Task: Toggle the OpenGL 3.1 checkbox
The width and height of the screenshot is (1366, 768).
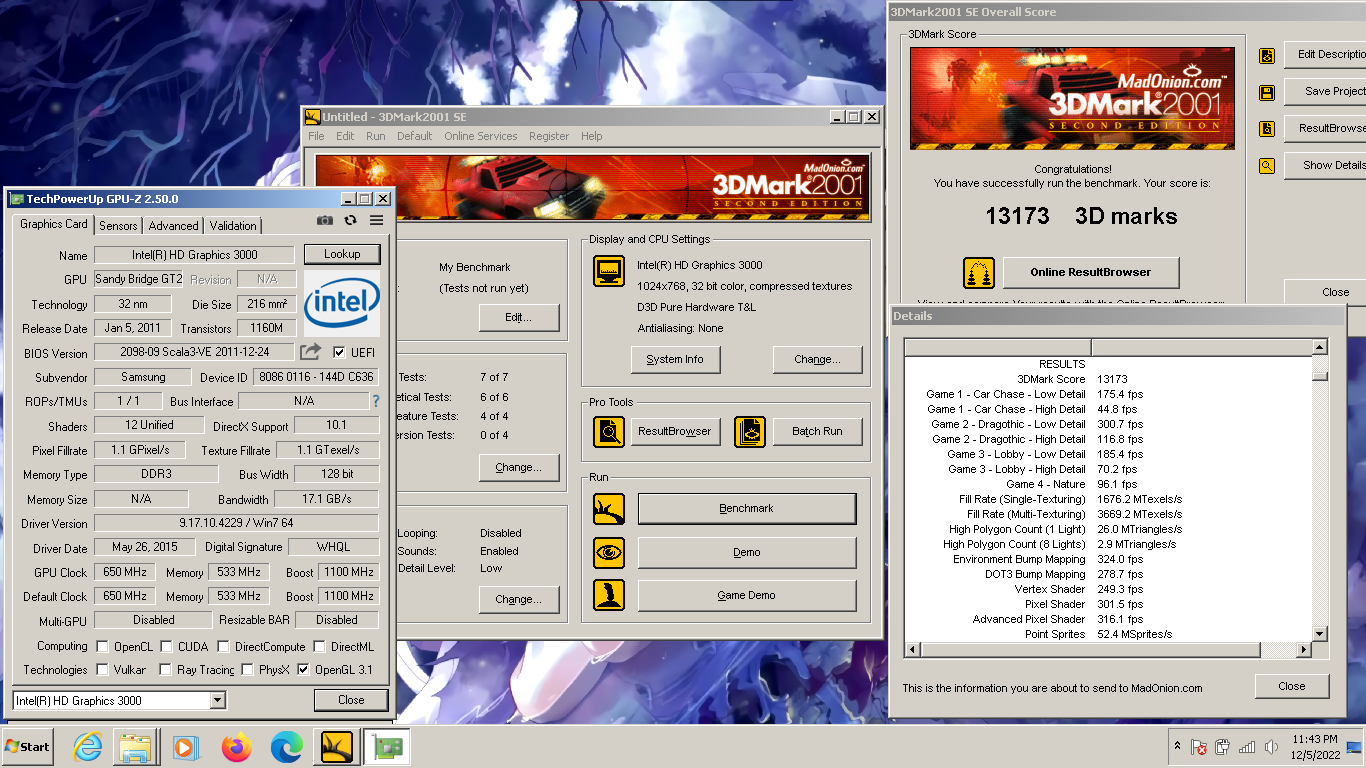Action: pyautogui.click(x=303, y=670)
